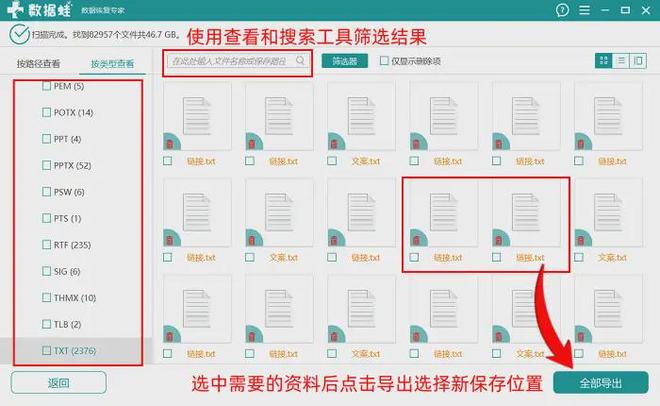Maximize the 数据蛙 window
This screenshot has height=406, width=660.
coord(625,10)
